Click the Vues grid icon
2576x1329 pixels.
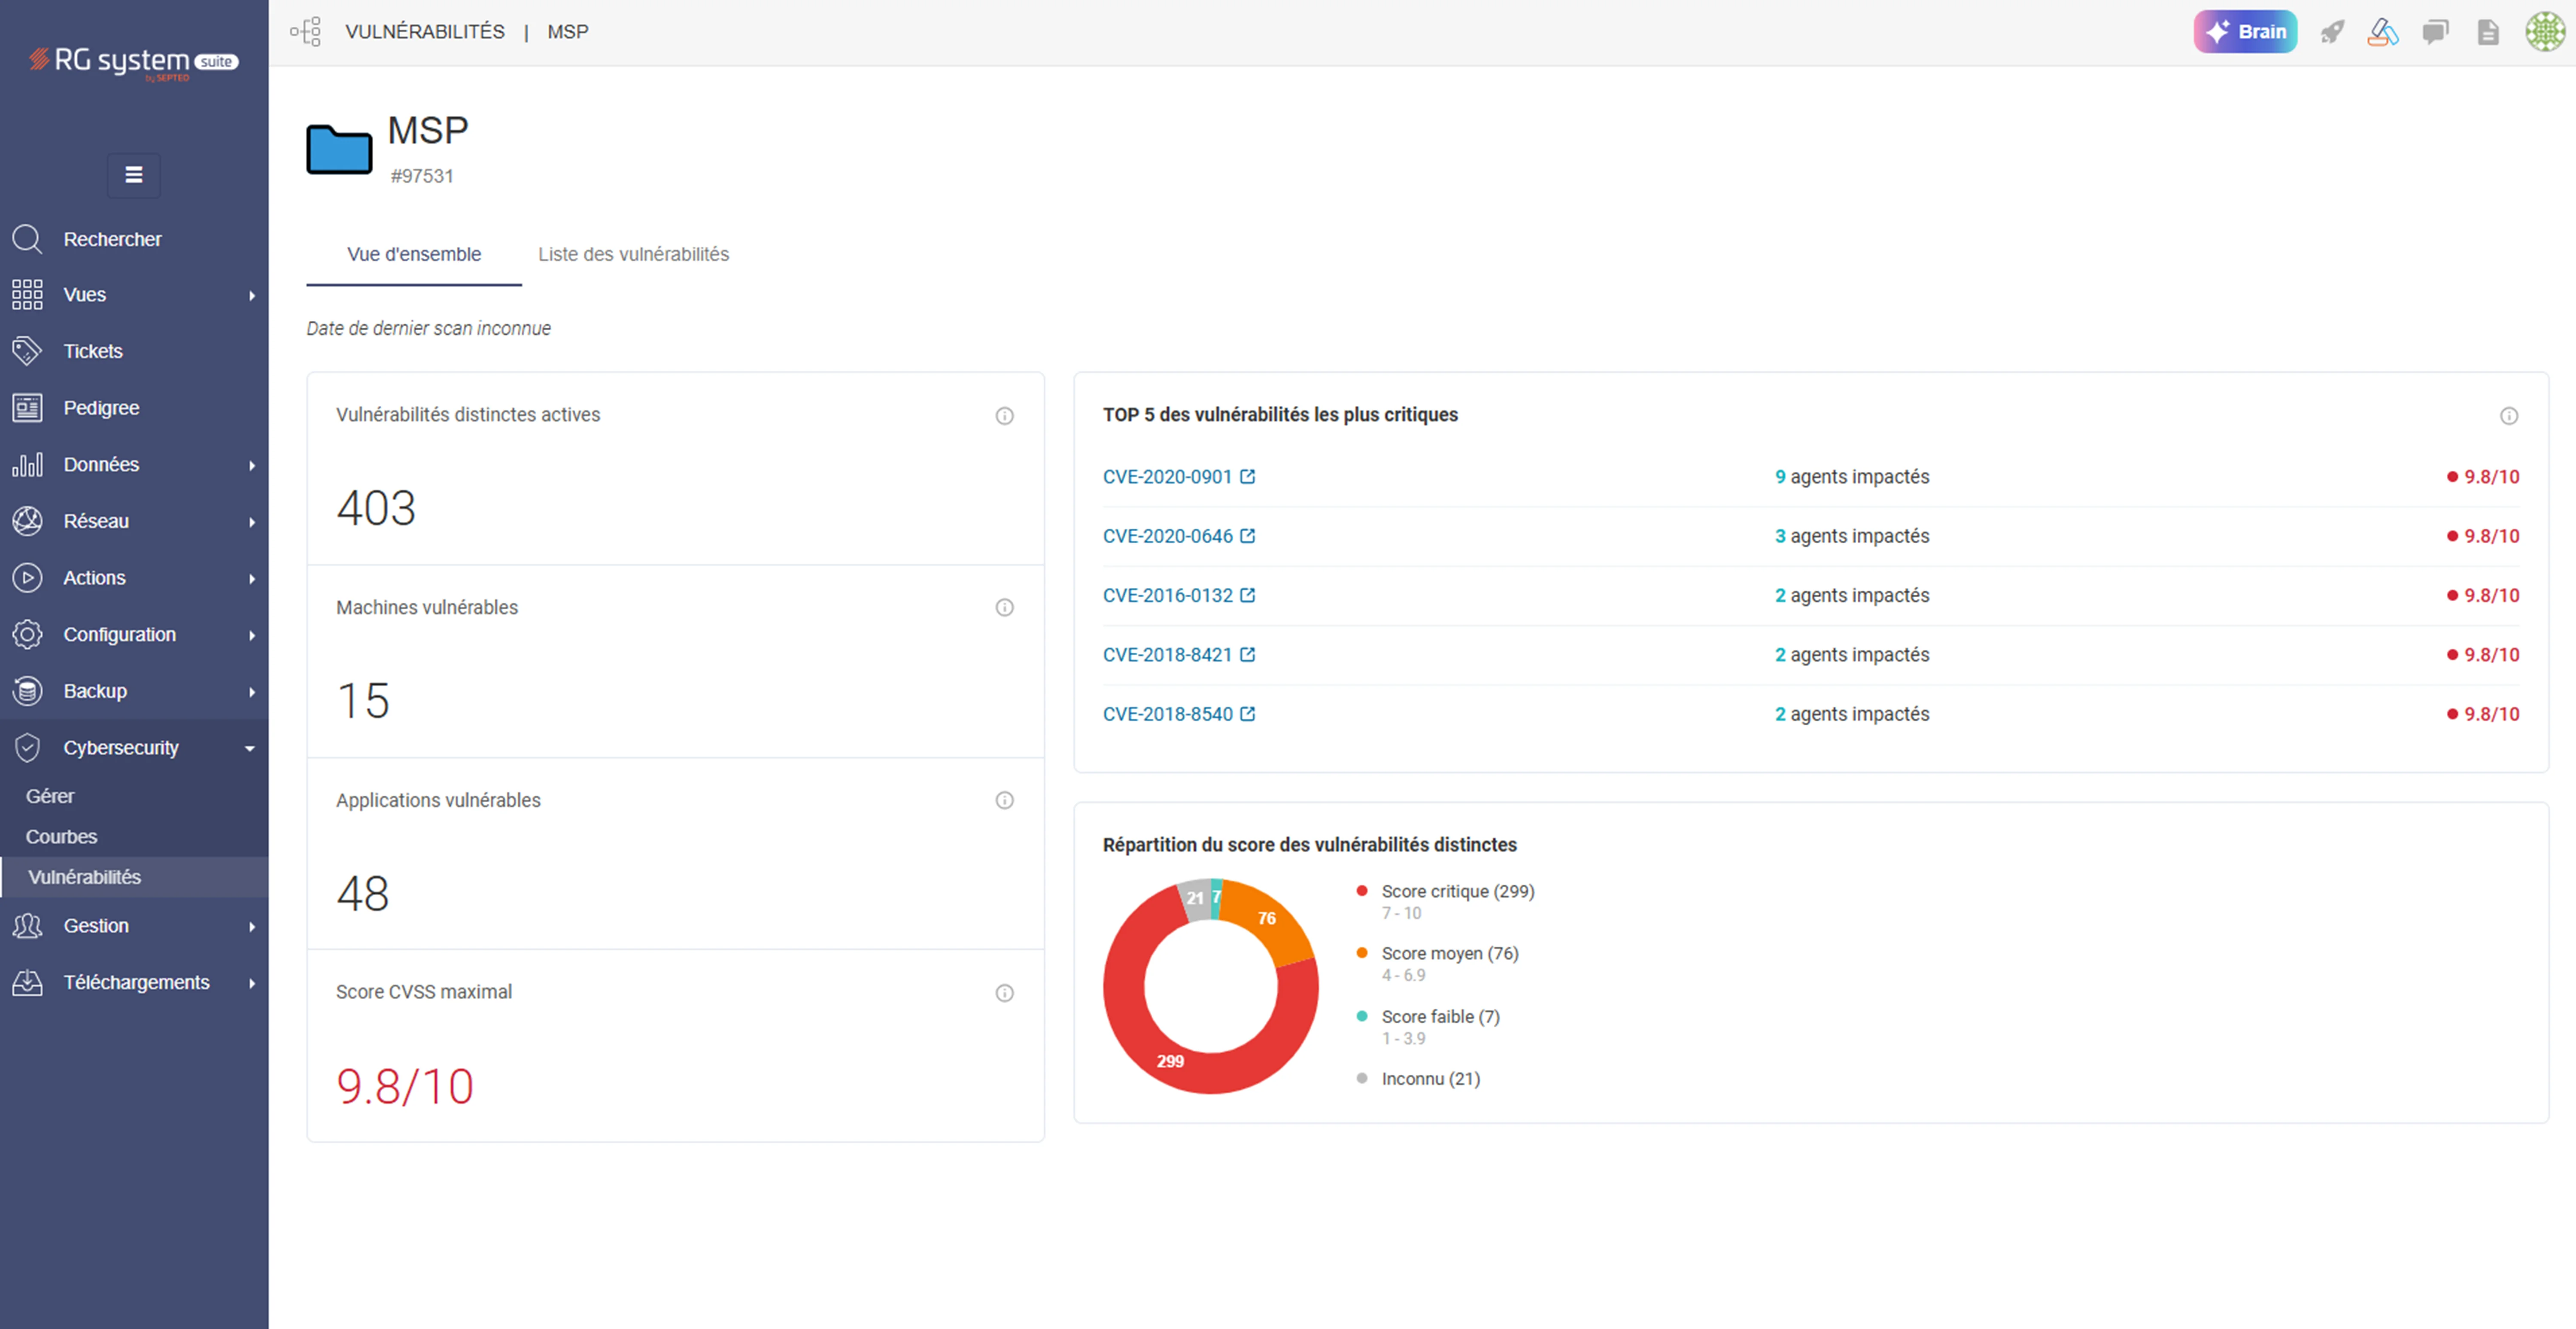tap(27, 295)
